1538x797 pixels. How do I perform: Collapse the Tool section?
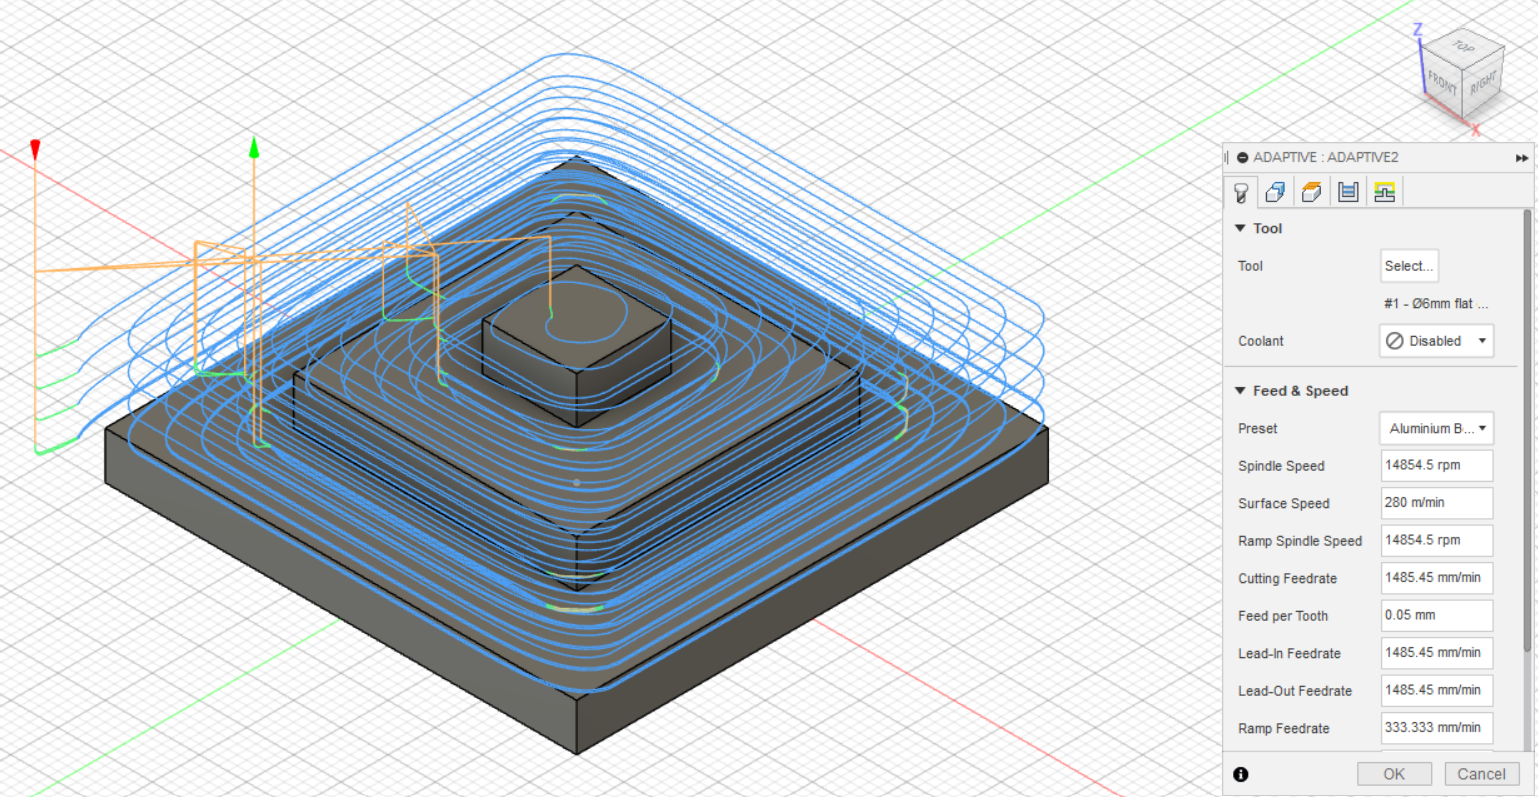click(1240, 228)
